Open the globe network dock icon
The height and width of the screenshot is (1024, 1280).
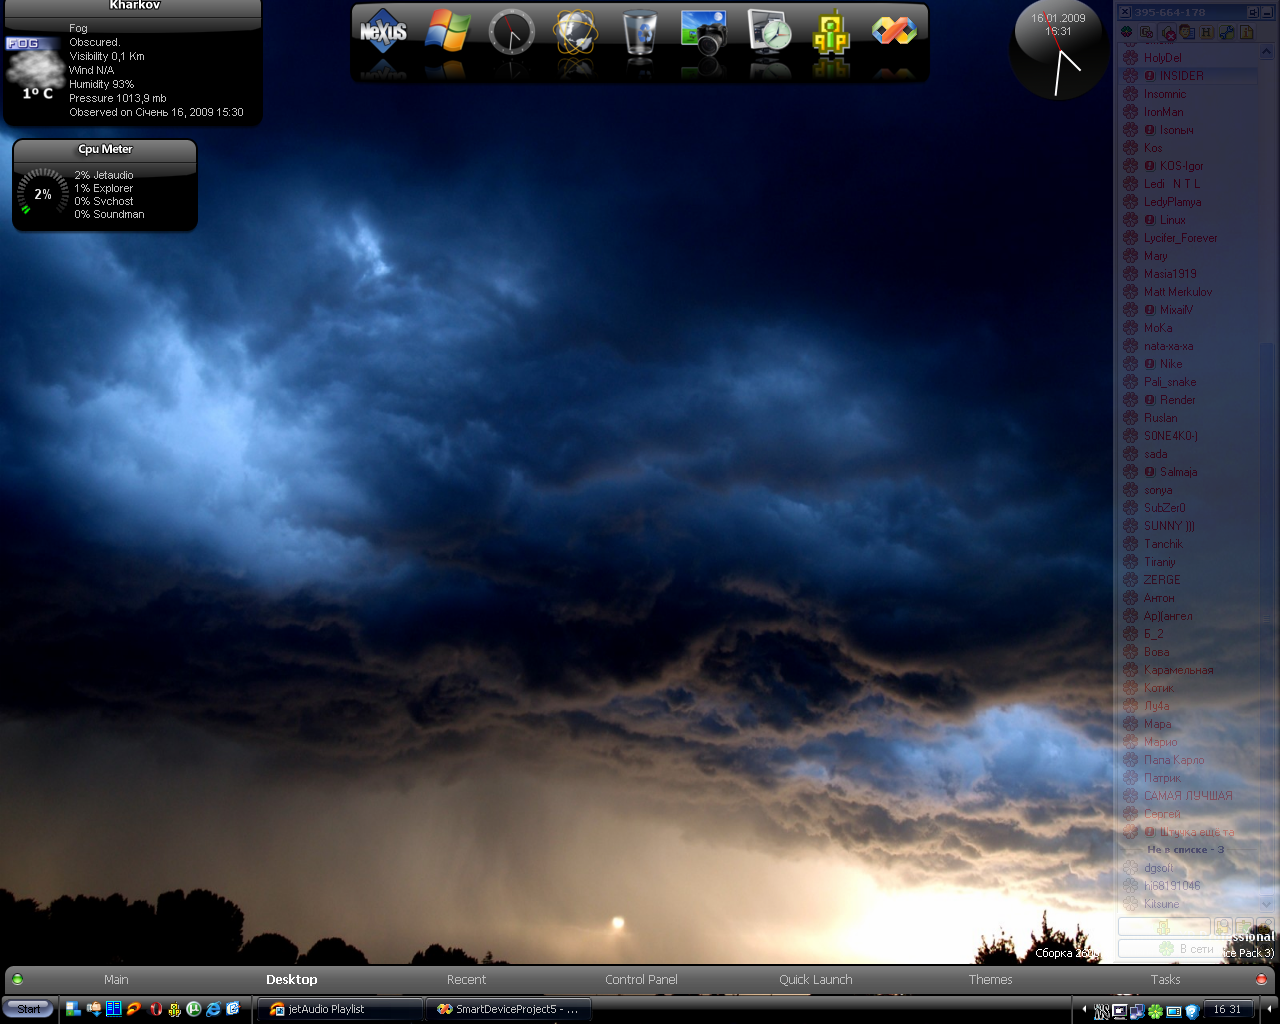pyautogui.click(x=575, y=32)
